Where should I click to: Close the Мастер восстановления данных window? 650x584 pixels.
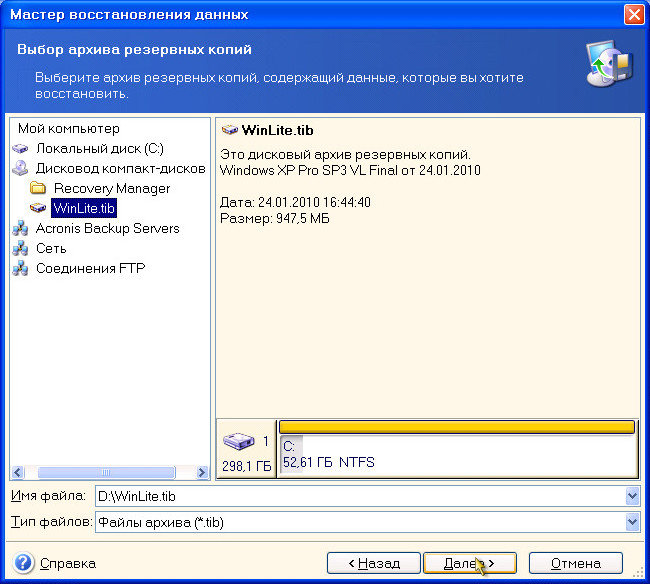coord(634,15)
